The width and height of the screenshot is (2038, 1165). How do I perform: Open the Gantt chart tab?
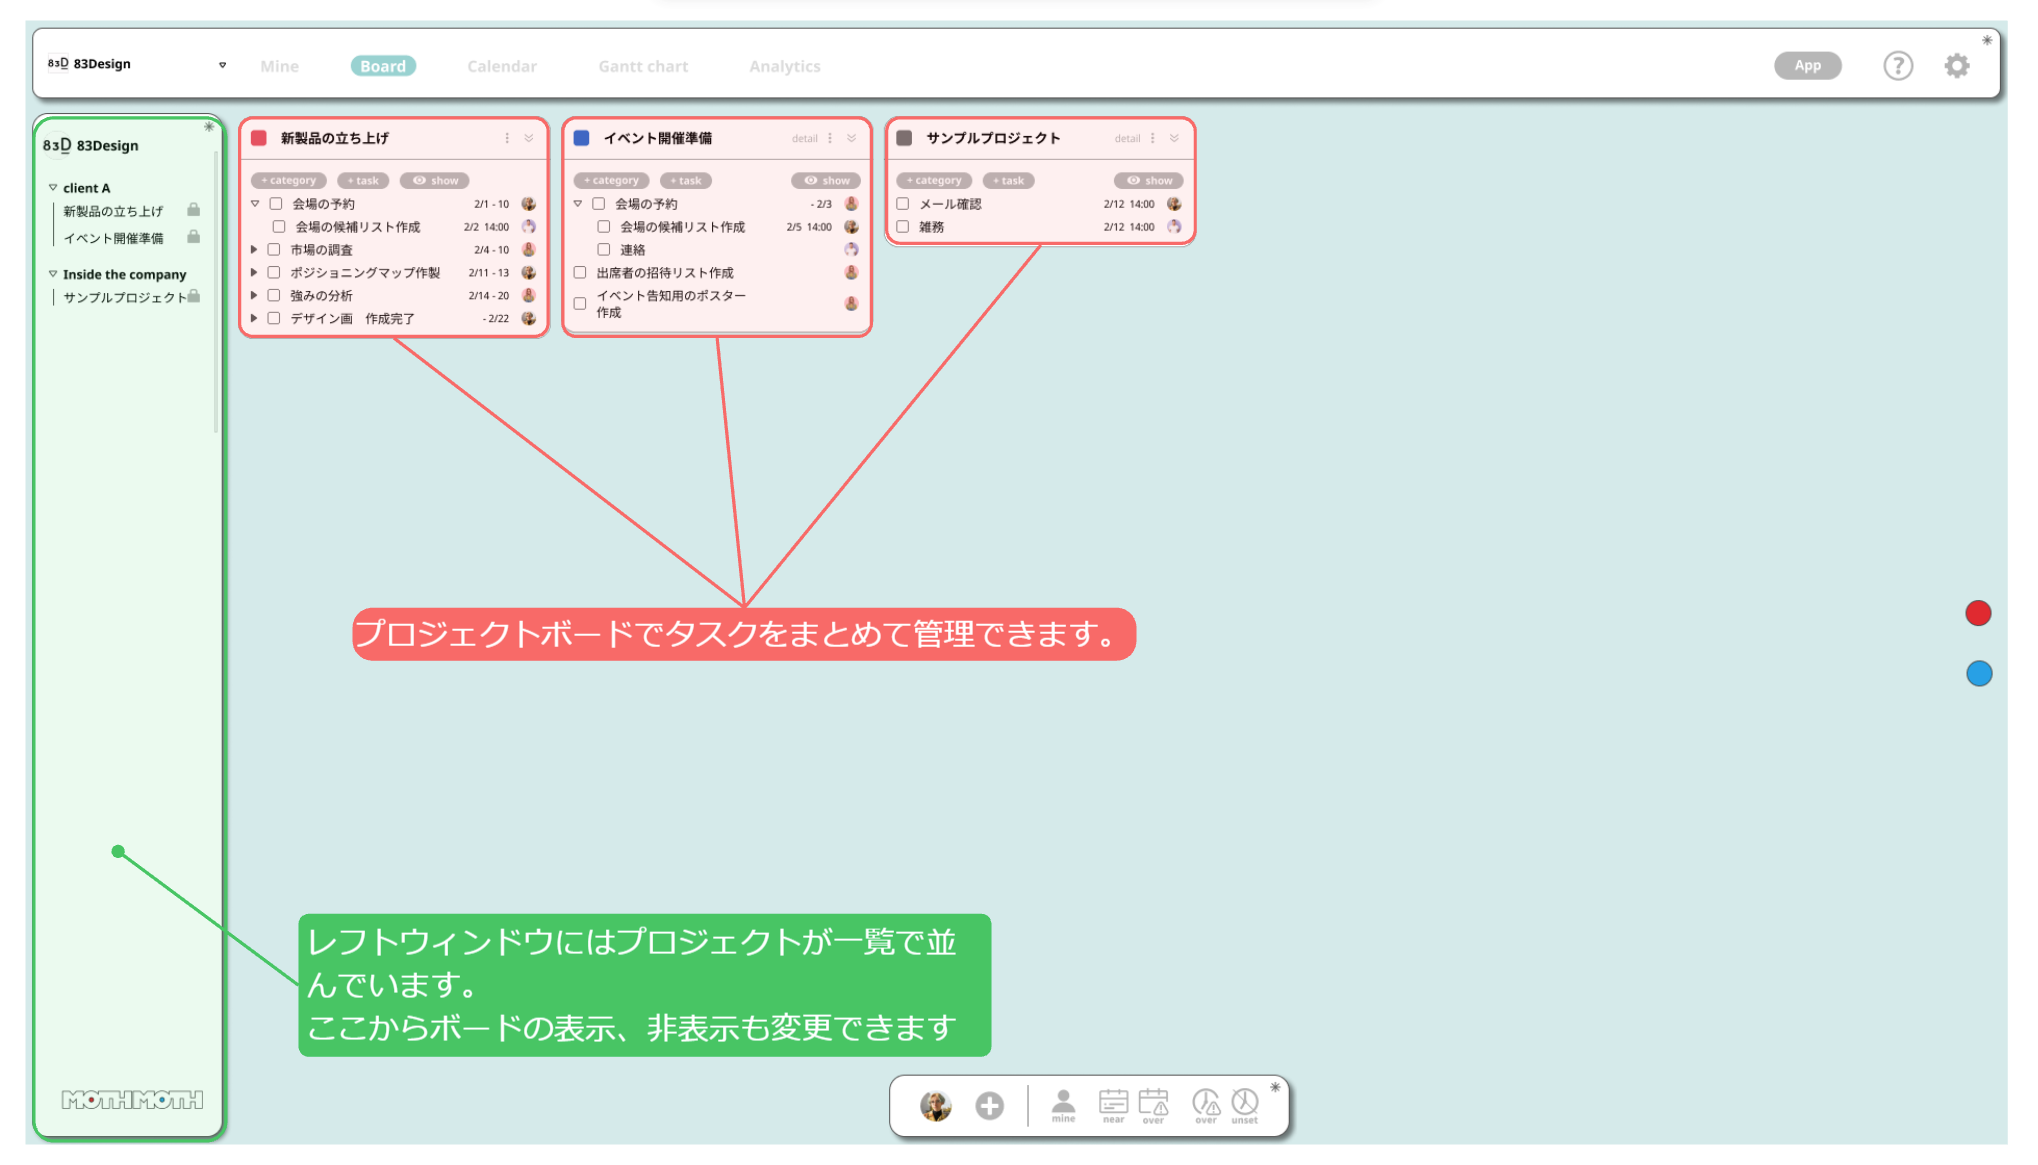[x=643, y=66]
